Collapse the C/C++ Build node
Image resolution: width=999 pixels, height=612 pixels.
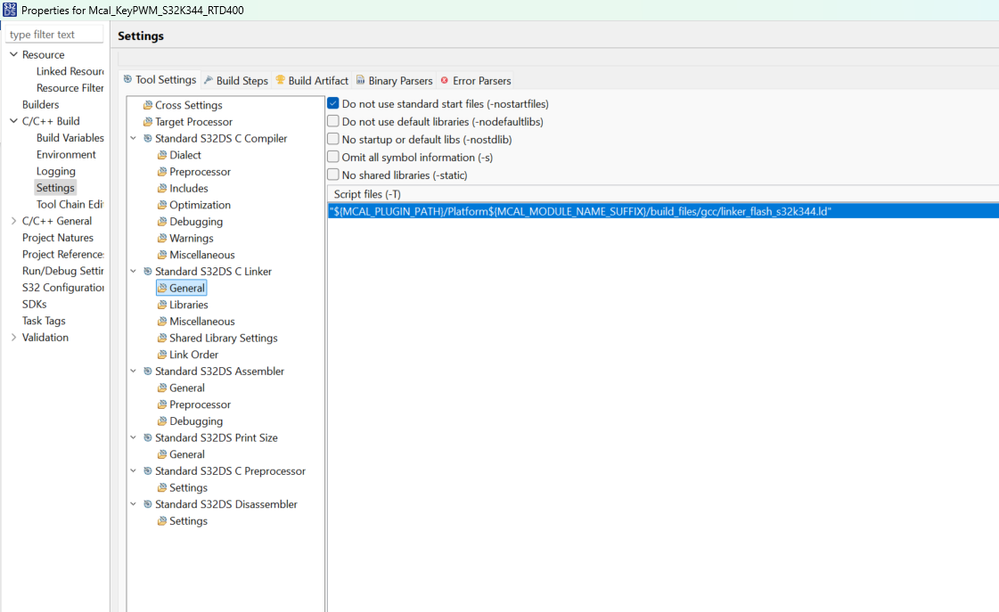[13, 120]
